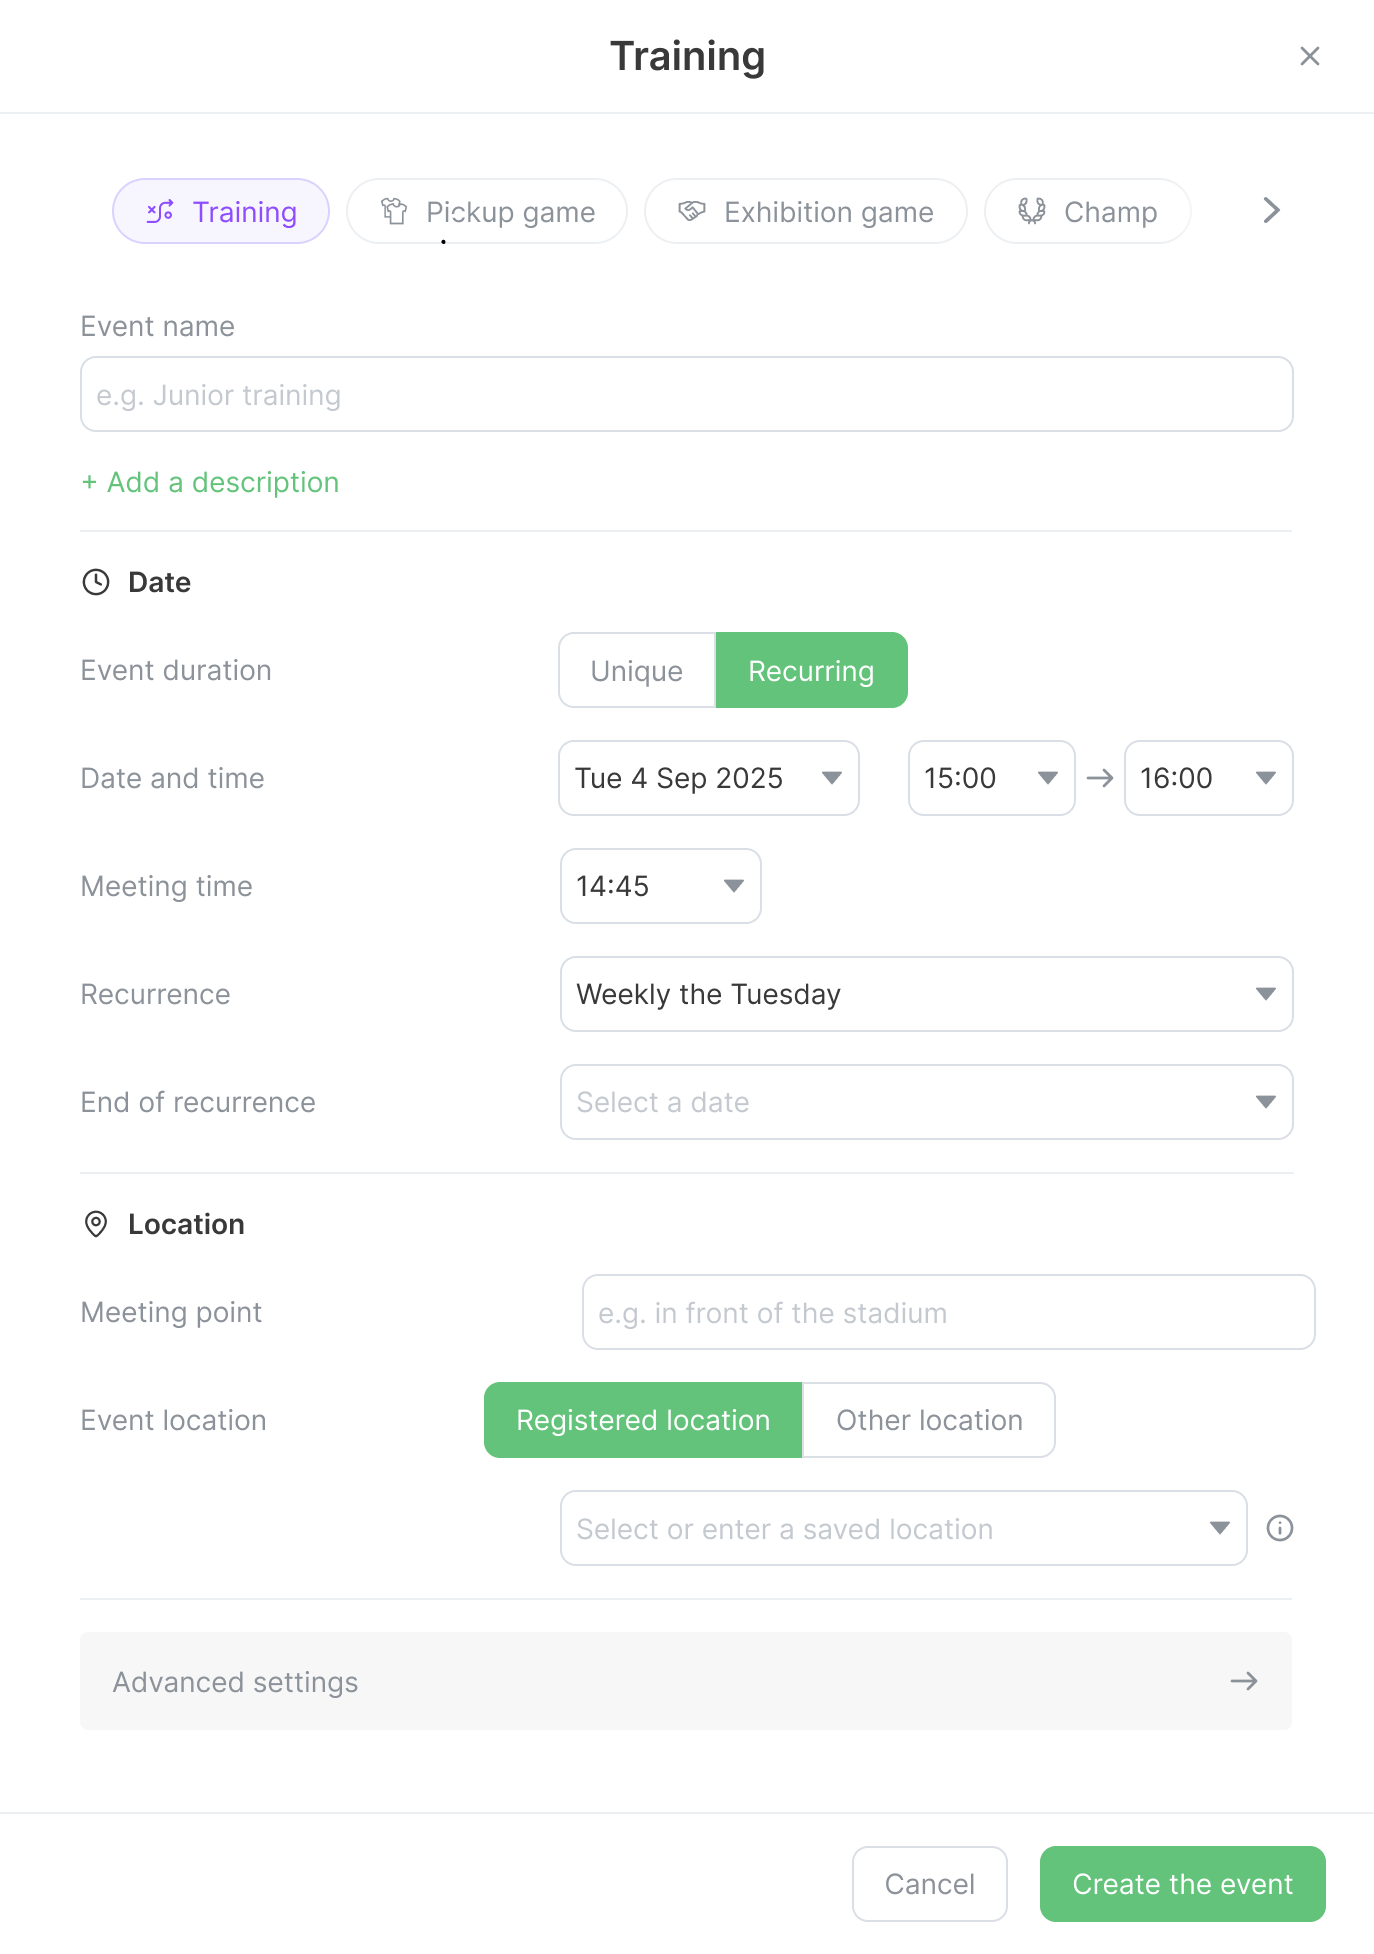Open the Recurrence dropdown
Image resolution: width=1374 pixels, height=1954 pixels.
(x=926, y=994)
